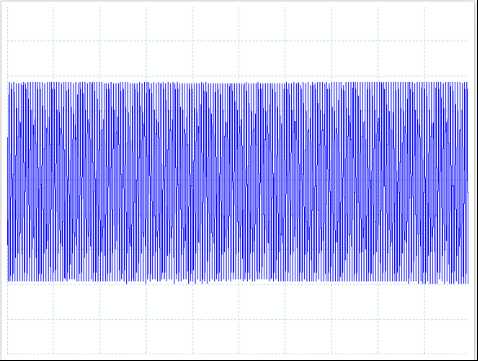Click the blue oscillating waveform trace
The height and width of the screenshot is (361, 478).
tap(238, 183)
